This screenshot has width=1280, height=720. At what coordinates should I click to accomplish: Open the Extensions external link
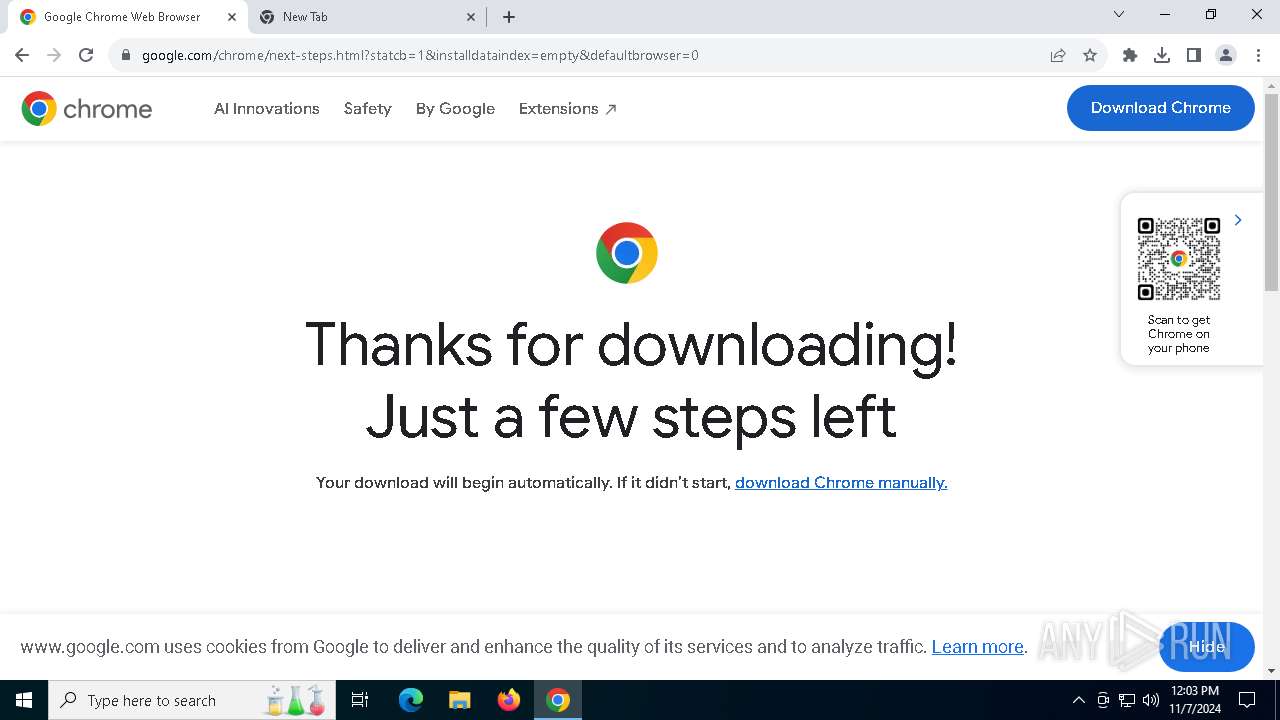567,108
